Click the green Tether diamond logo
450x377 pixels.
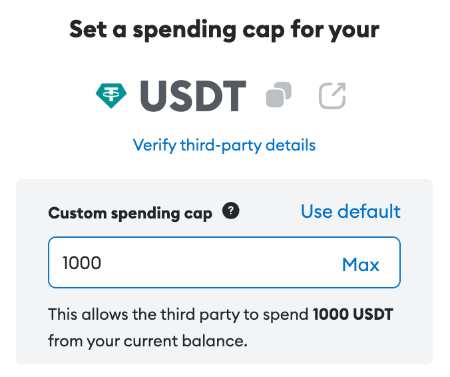coord(111,95)
